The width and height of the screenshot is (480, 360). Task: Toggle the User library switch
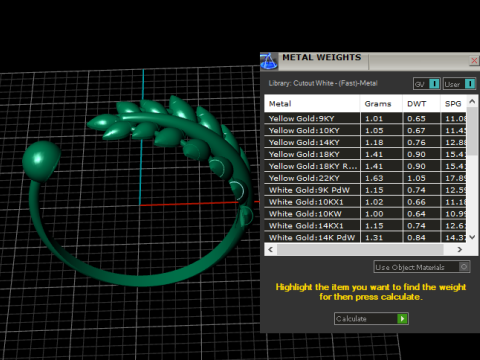[459, 84]
